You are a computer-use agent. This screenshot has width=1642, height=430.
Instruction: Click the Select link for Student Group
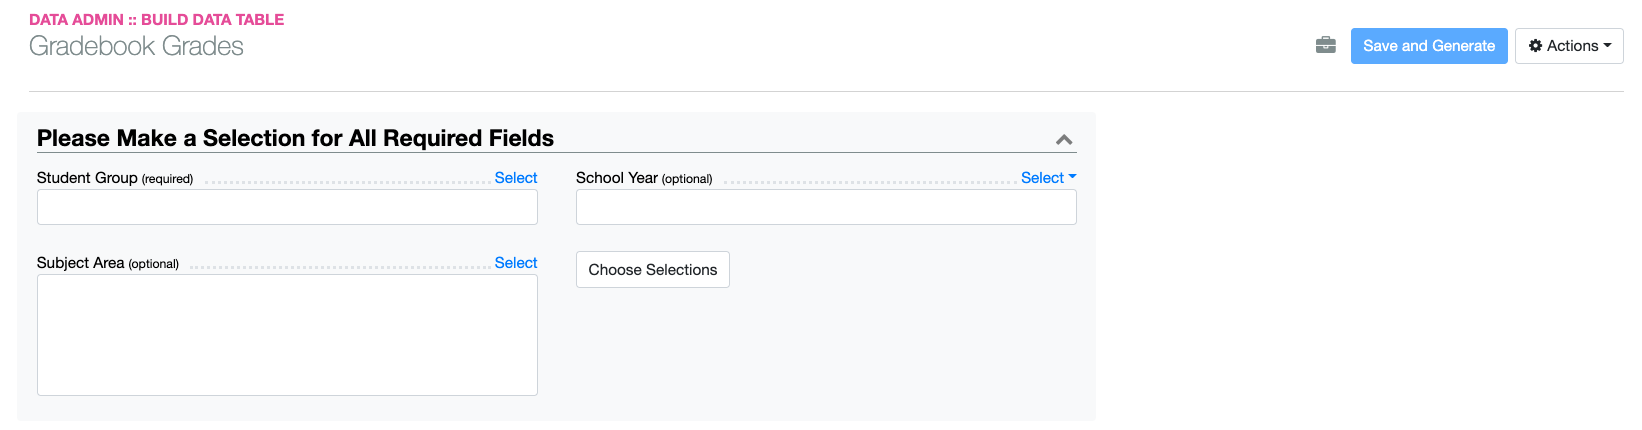point(516,177)
